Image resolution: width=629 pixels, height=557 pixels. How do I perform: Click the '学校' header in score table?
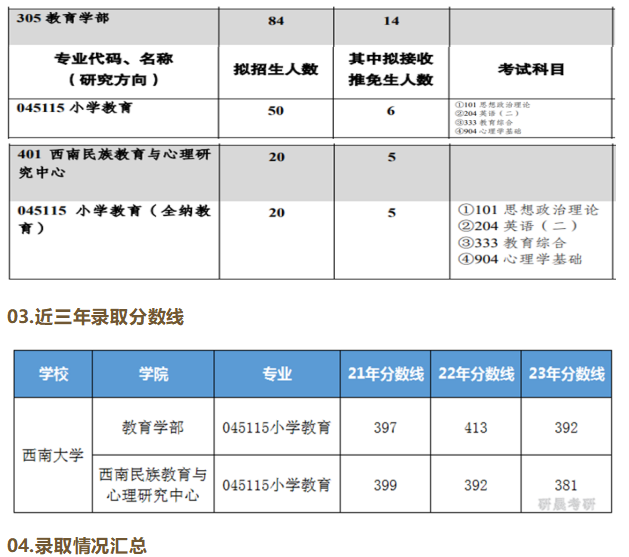(x=53, y=374)
